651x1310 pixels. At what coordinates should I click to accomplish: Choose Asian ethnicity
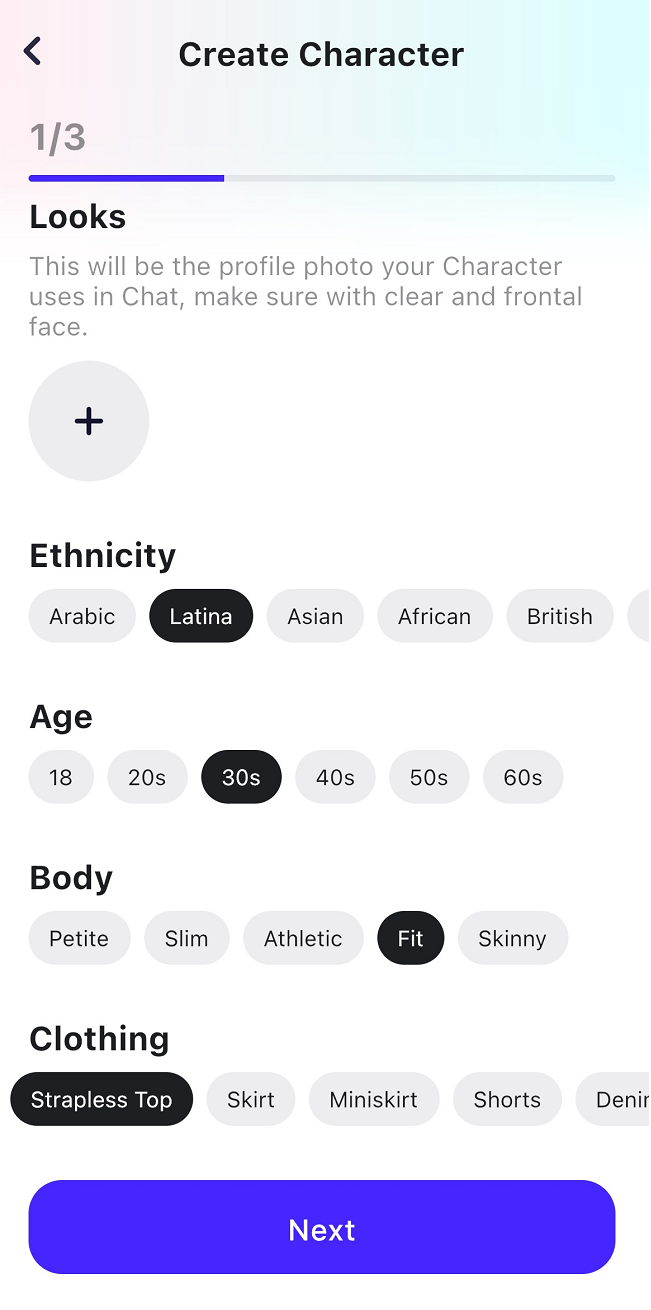point(315,616)
